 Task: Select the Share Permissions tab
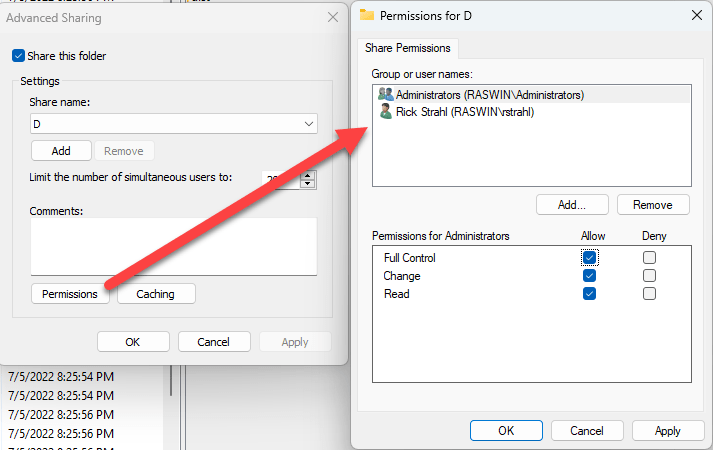(x=407, y=48)
